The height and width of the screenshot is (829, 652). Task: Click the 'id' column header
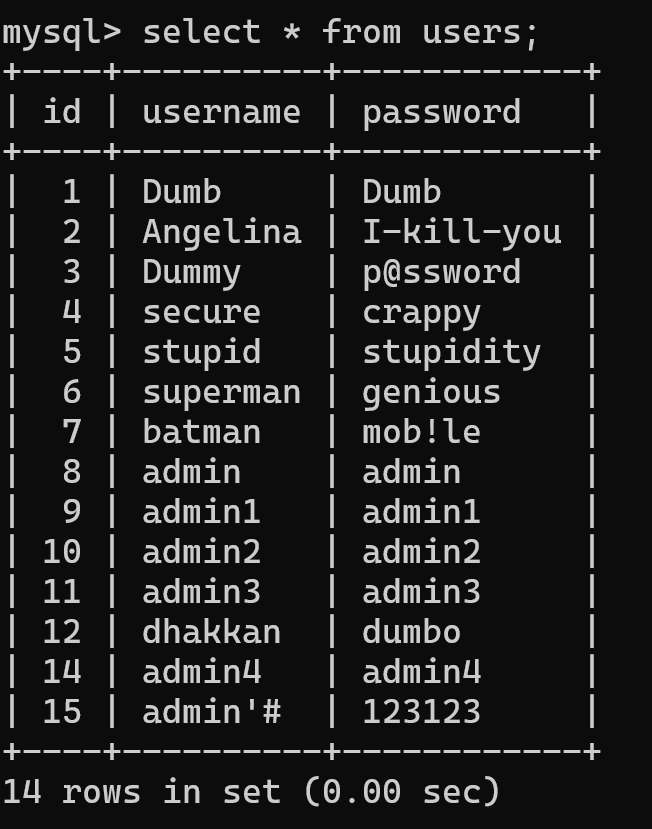click(62, 112)
